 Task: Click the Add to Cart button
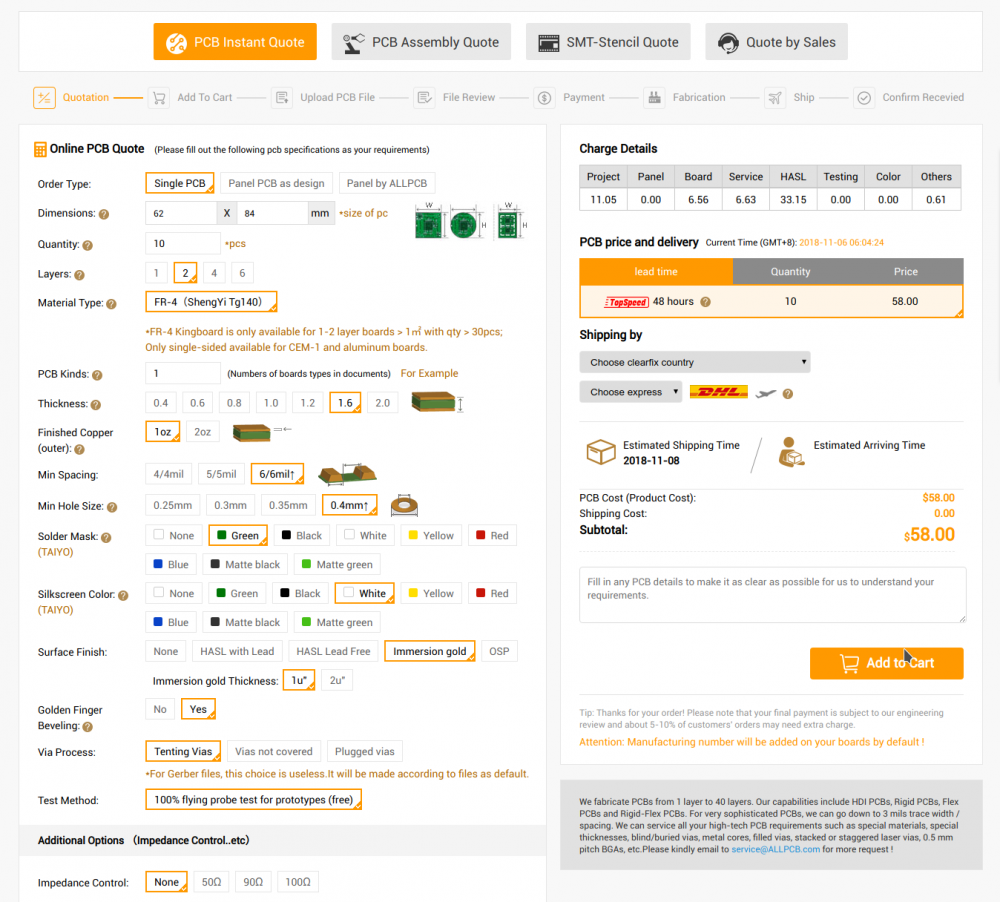click(x=886, y=663)
